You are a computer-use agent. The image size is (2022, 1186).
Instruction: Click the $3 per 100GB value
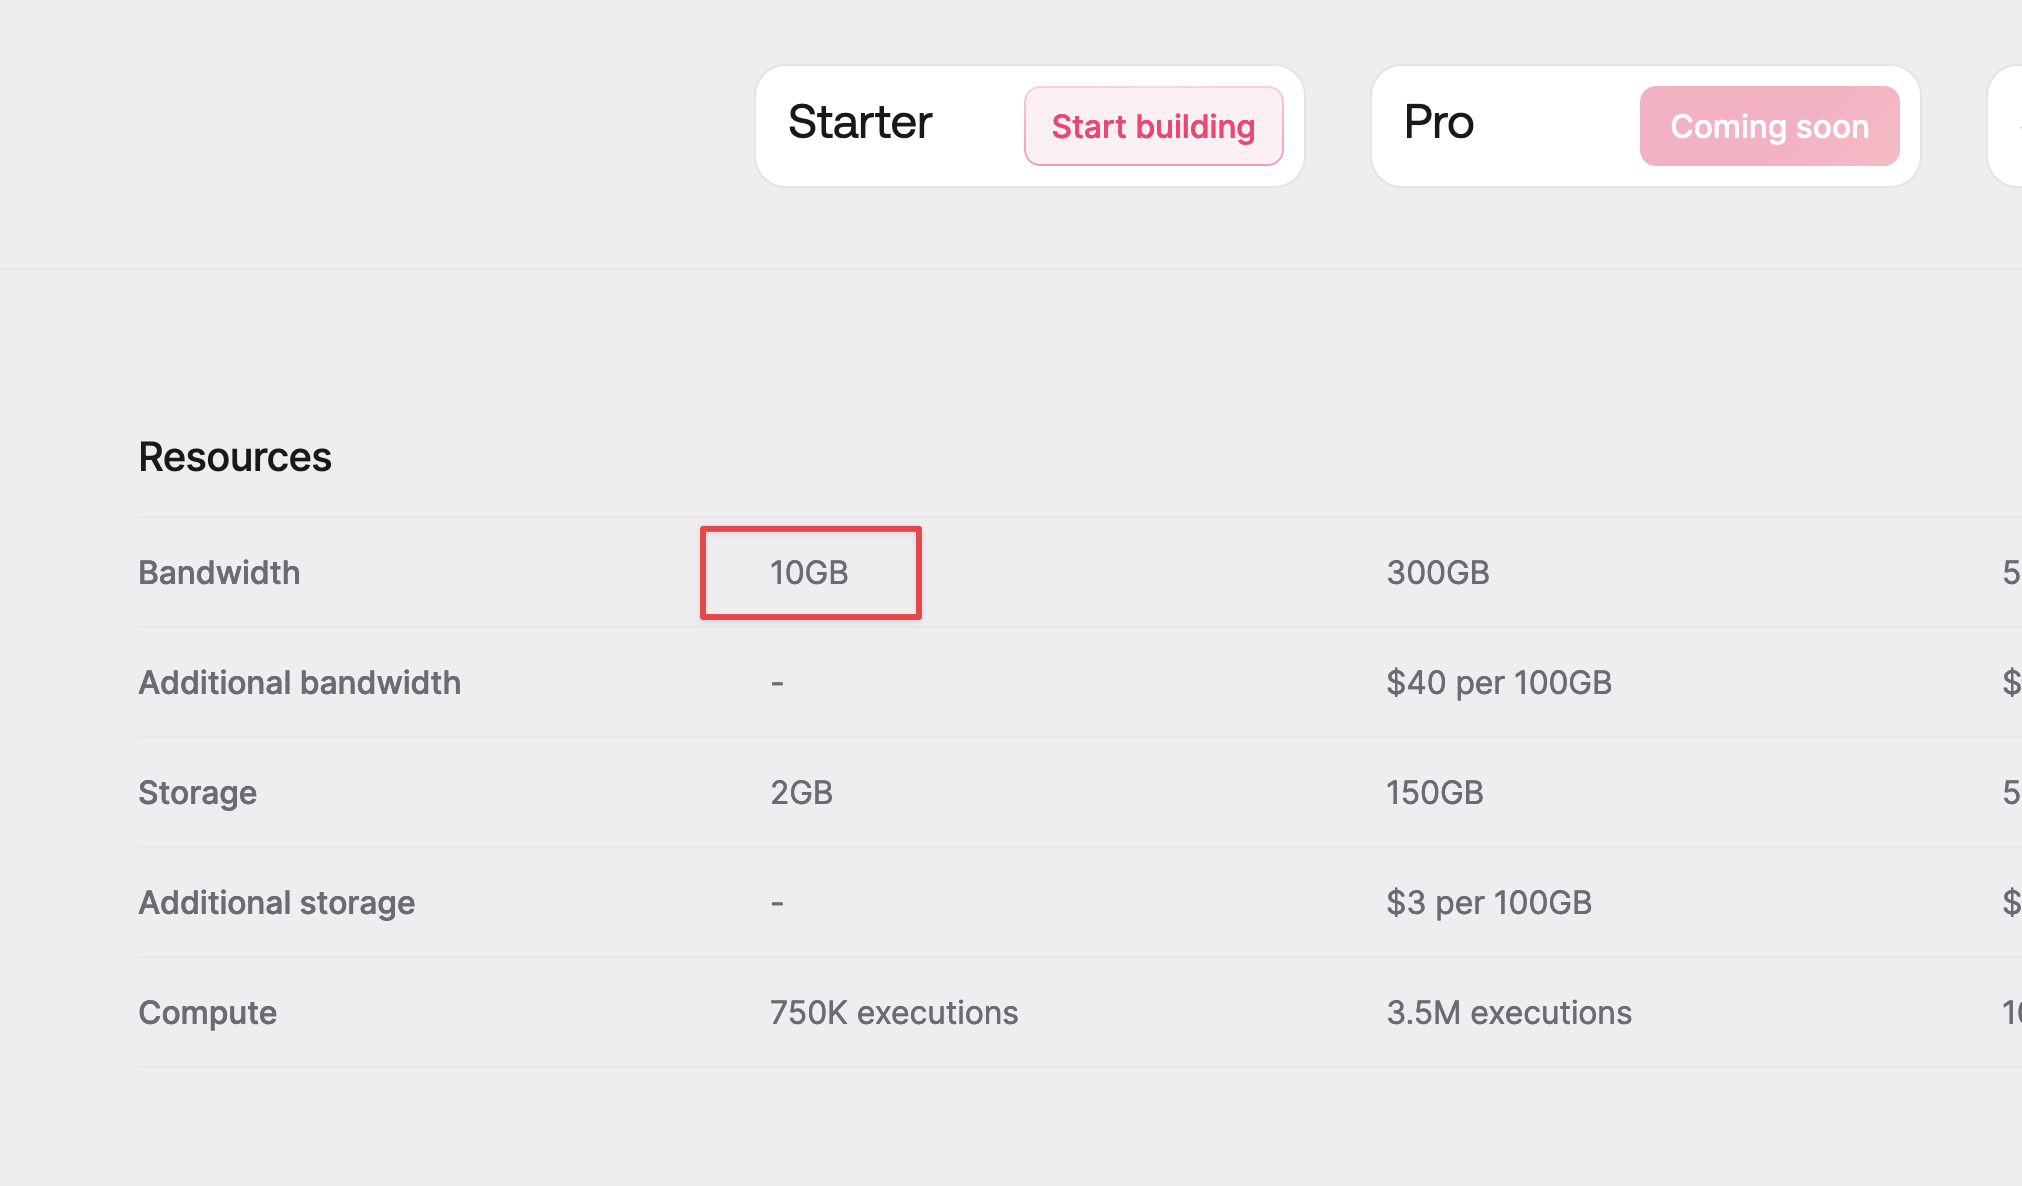pyautogui.click(x=1489, y=902)
